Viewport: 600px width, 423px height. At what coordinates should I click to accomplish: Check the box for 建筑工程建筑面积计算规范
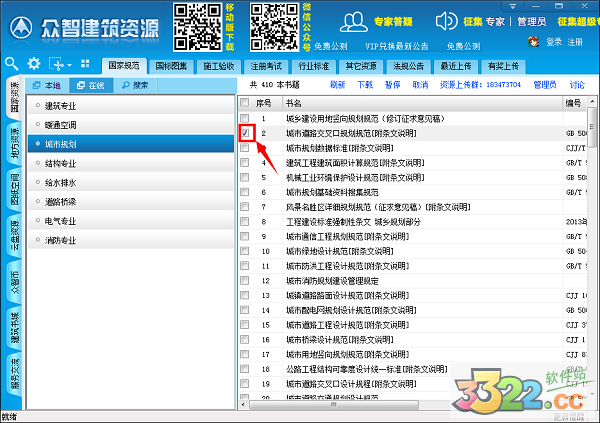click(245, 163)
